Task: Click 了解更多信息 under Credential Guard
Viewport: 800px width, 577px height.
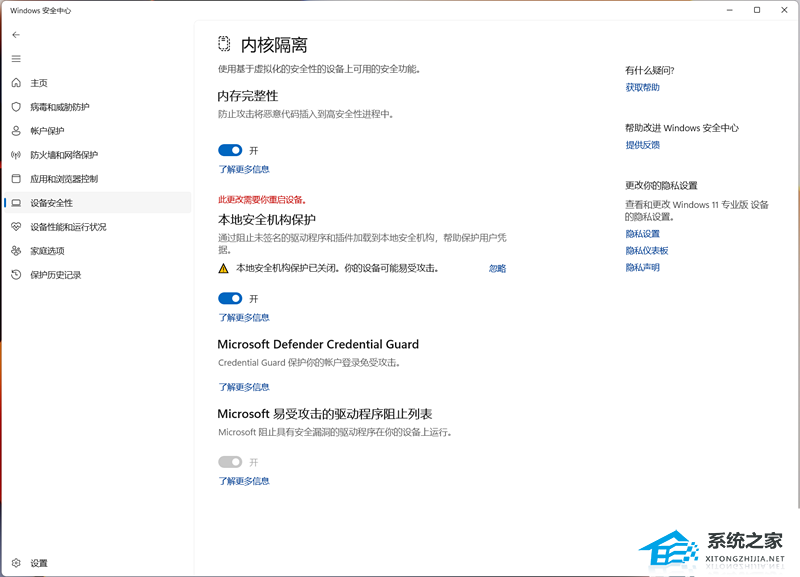Action: click(x=244, y=387)
